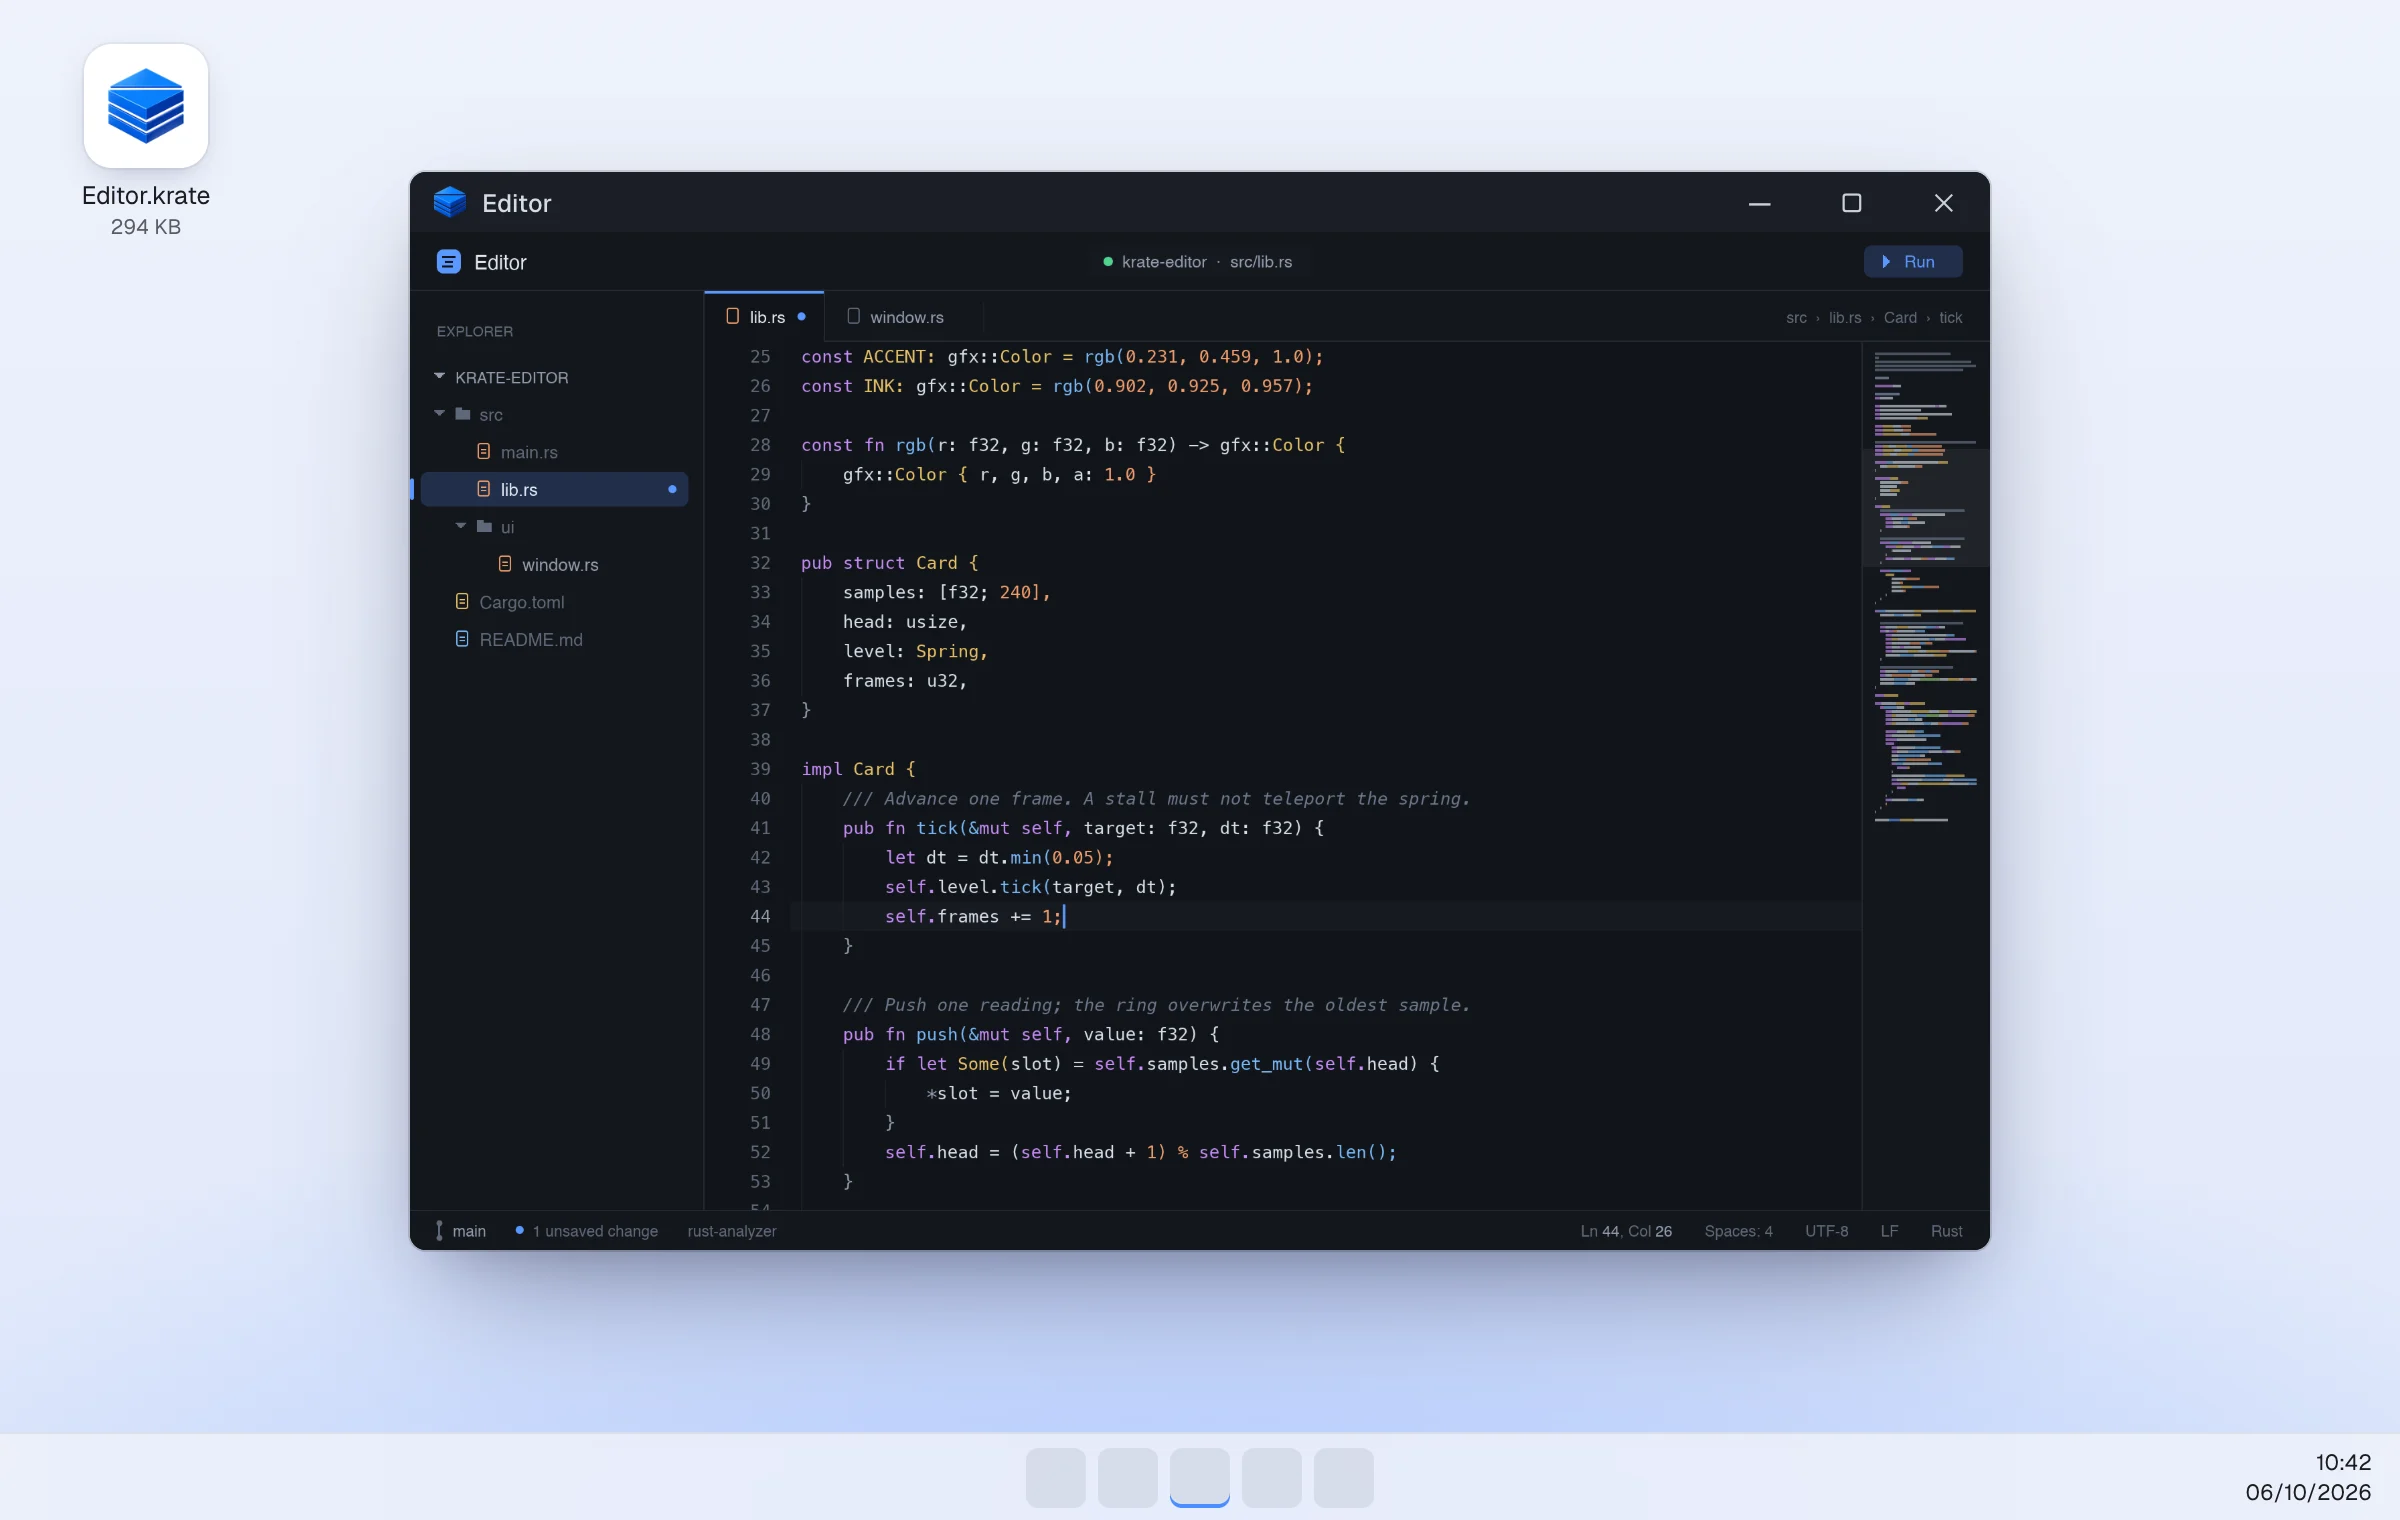Click the taskbar clock showing 10:42

coord(2342,1462)
